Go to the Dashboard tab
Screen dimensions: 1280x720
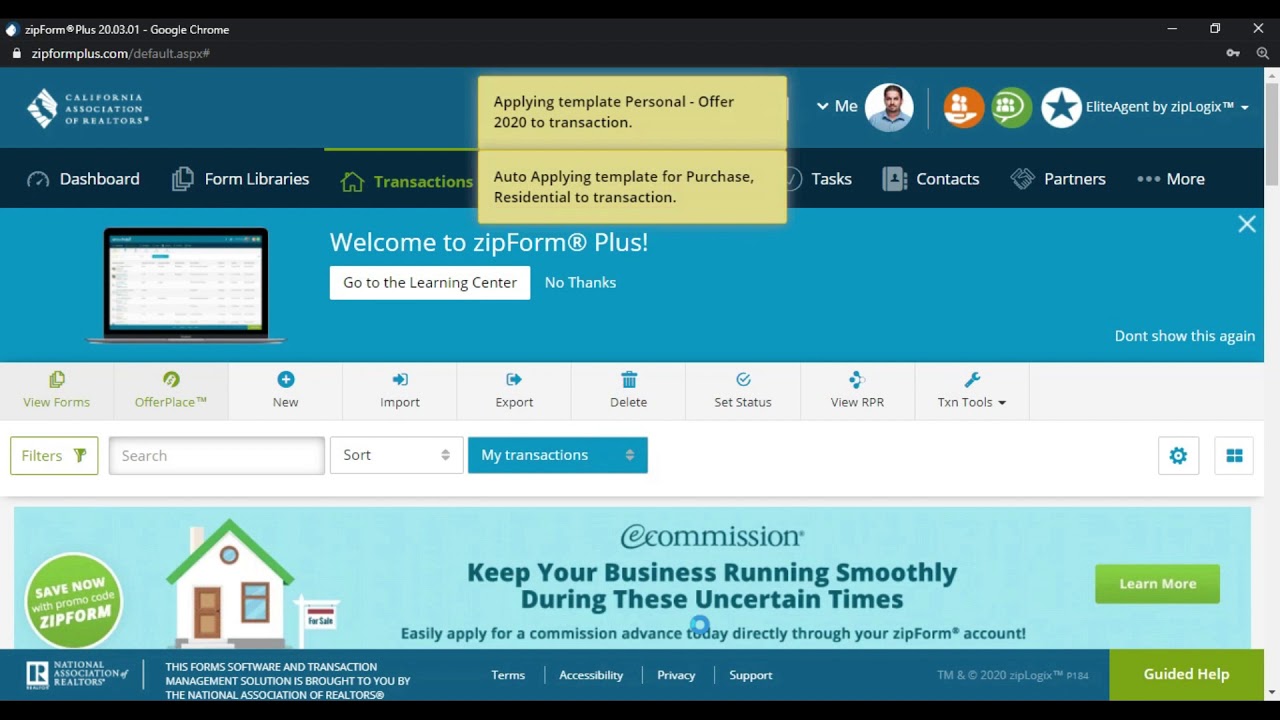pyautogui.click(x=84, y=179)
